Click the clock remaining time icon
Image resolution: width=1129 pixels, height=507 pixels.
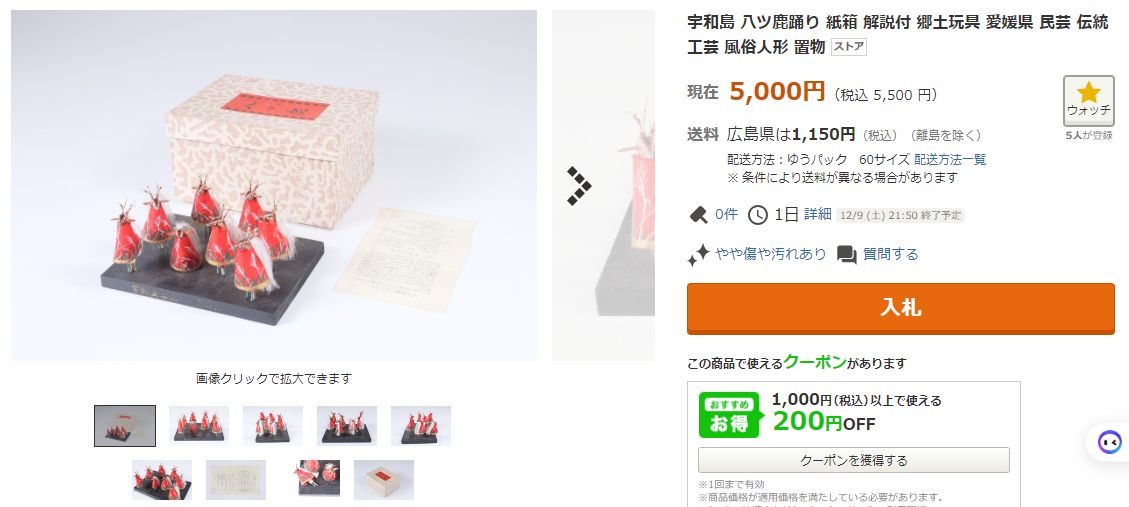coord(757,215)
